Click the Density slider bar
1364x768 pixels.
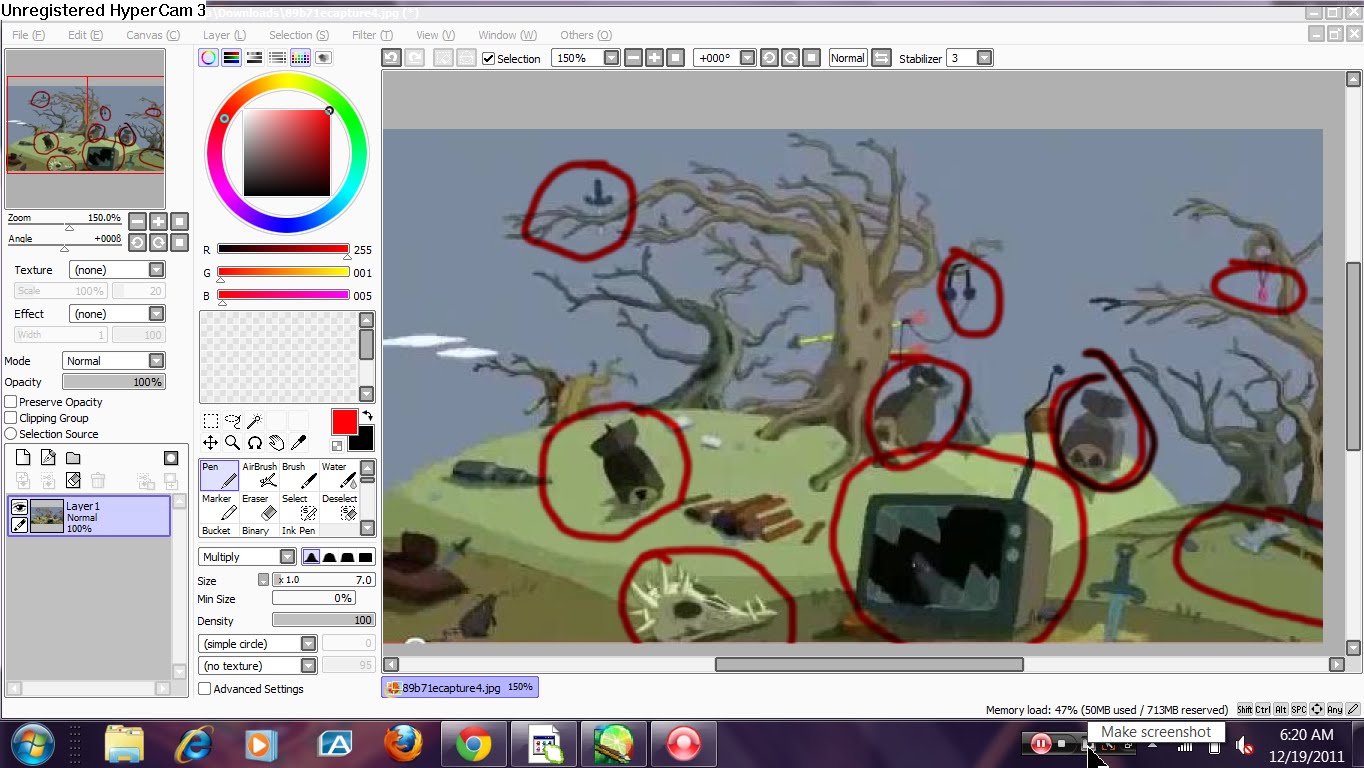pos(324,621)
